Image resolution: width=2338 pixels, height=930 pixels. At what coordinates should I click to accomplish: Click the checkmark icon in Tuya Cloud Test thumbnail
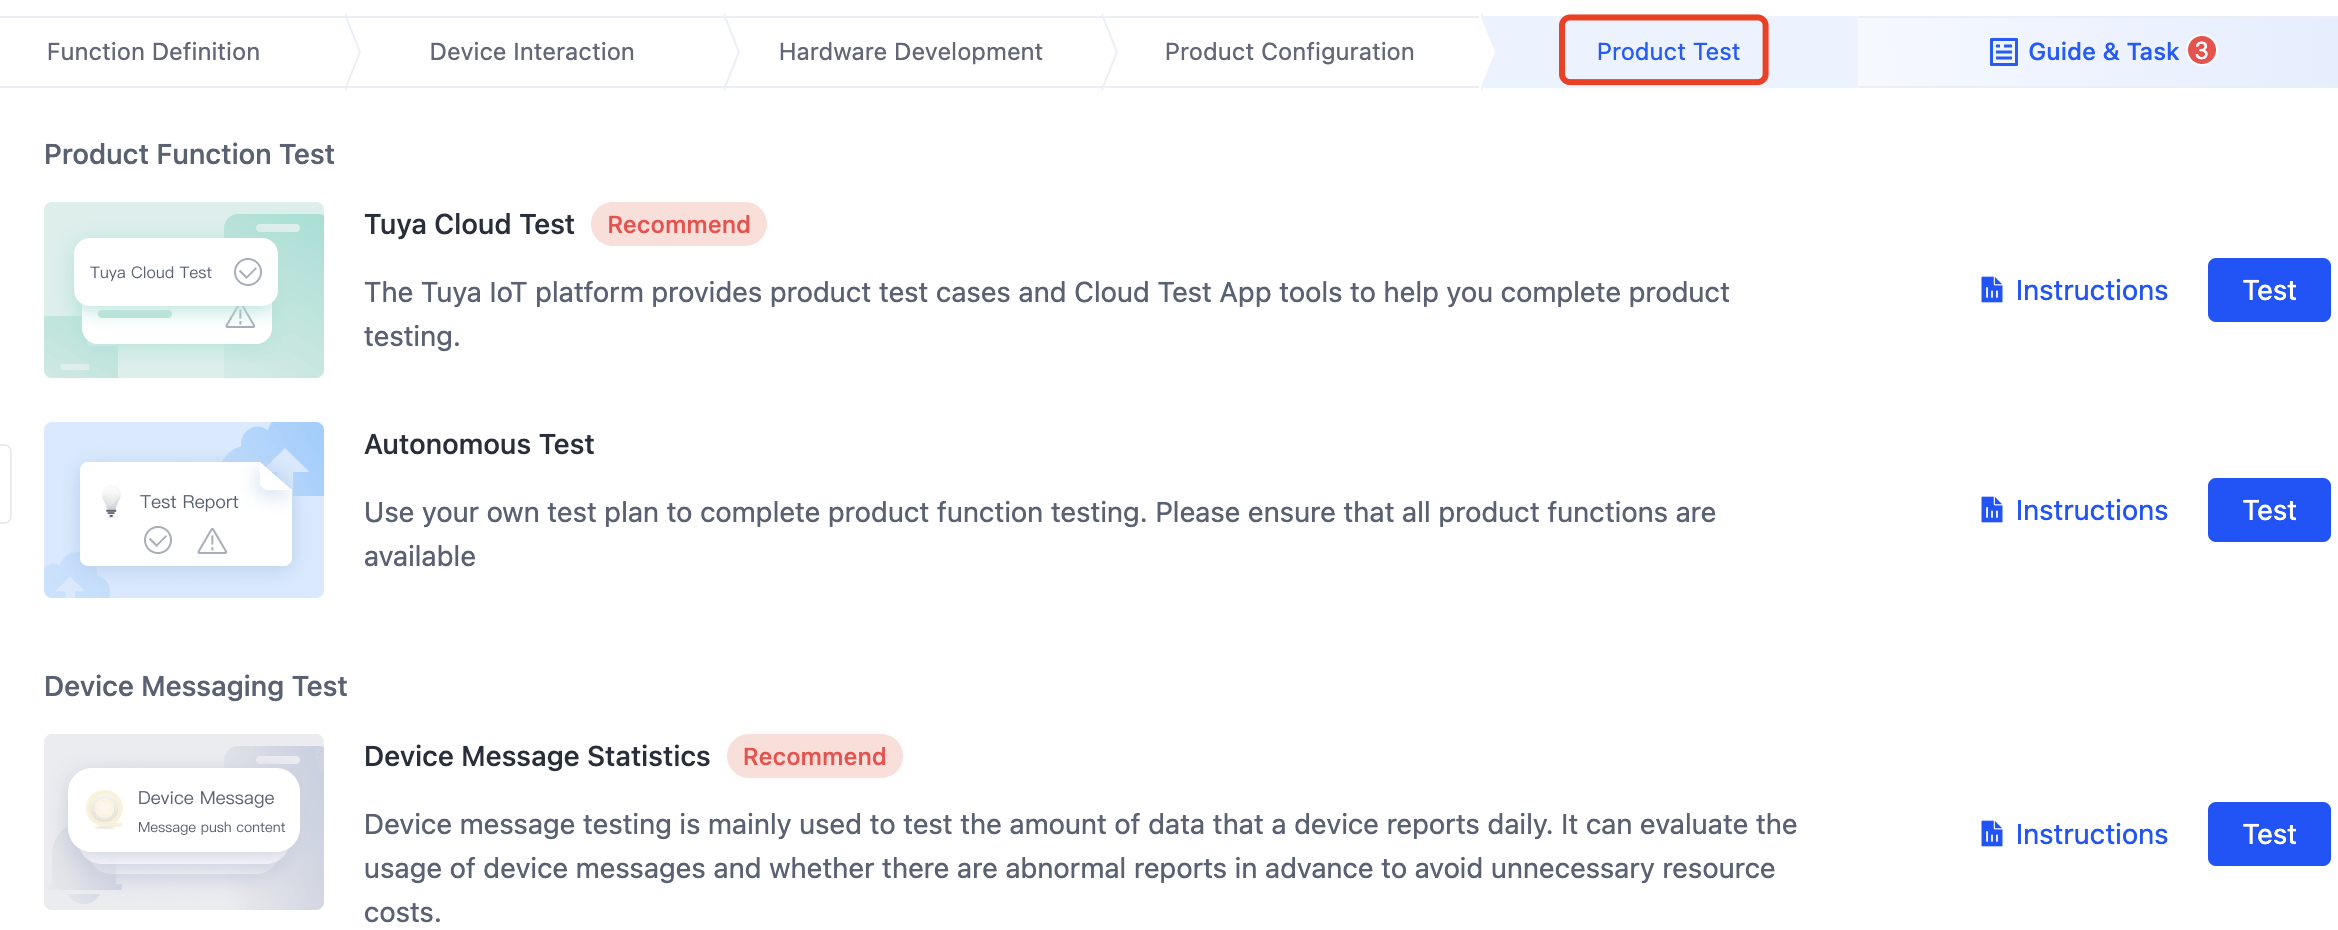click(x=248, y=272)
